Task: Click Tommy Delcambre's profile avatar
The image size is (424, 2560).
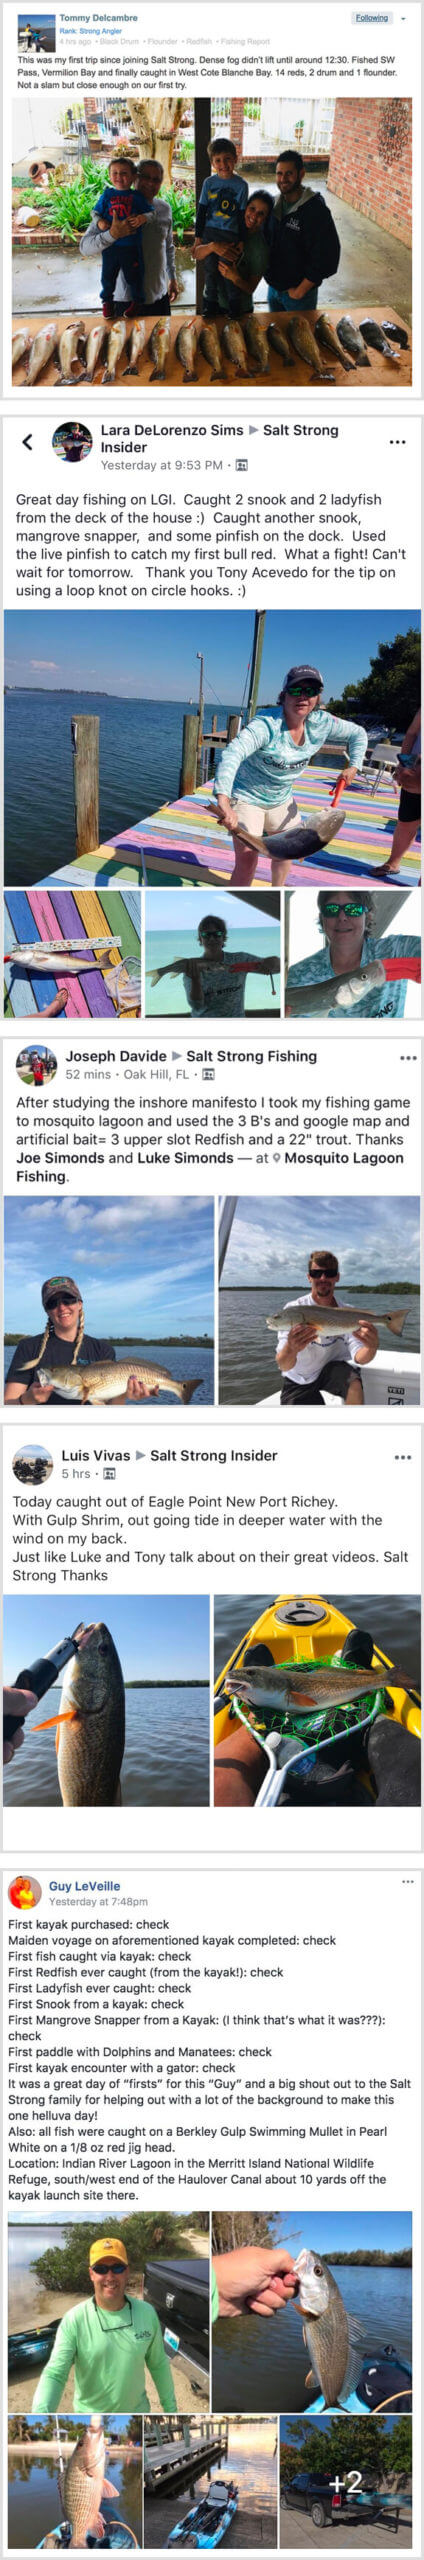Action: point(37,33)
